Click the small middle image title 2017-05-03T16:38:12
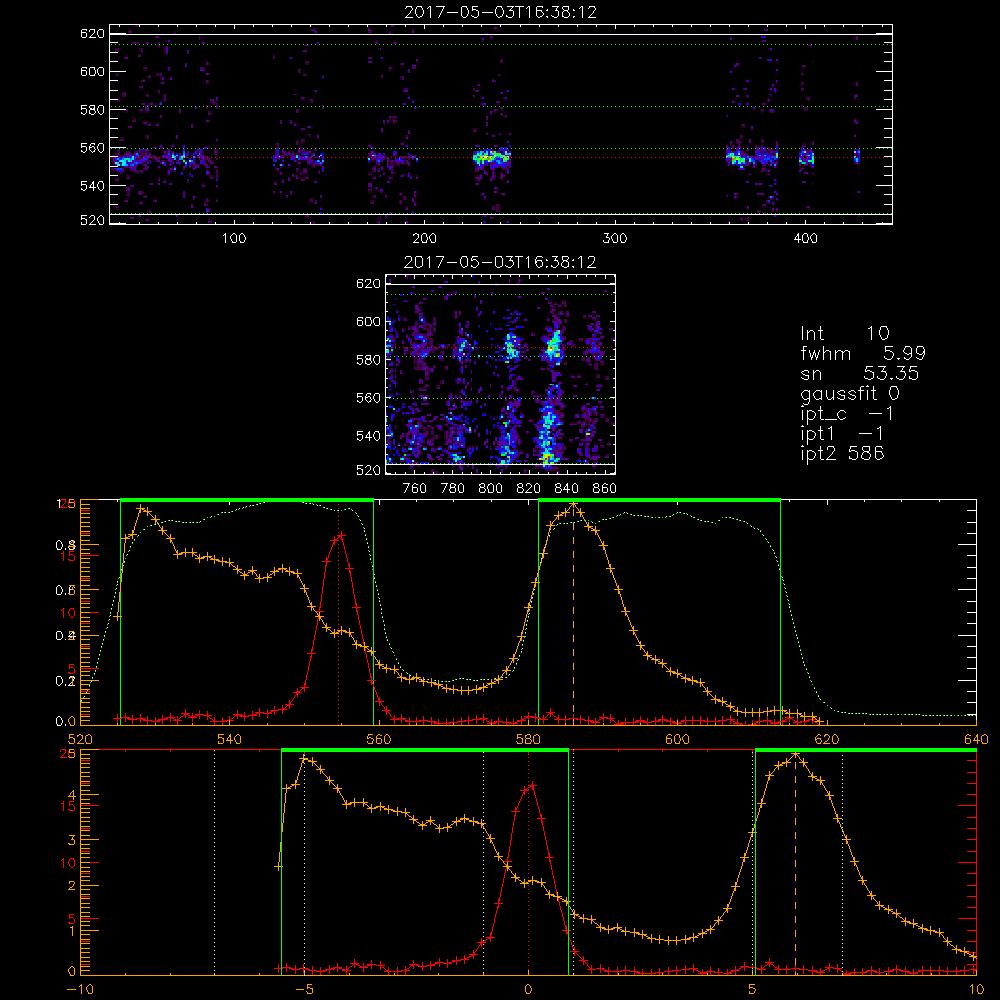This screenshot has width=1000, height=1000. (501, 262)
